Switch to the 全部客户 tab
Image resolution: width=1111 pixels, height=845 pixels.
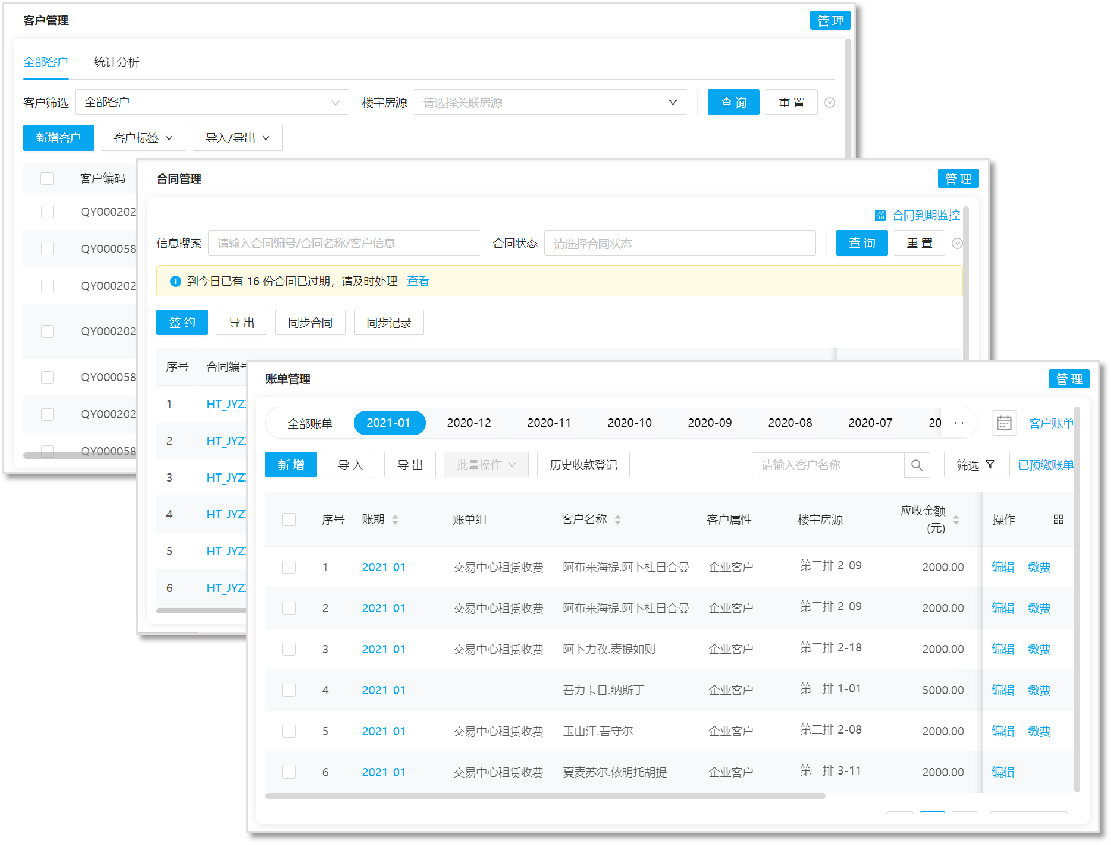tap(45, 62)
